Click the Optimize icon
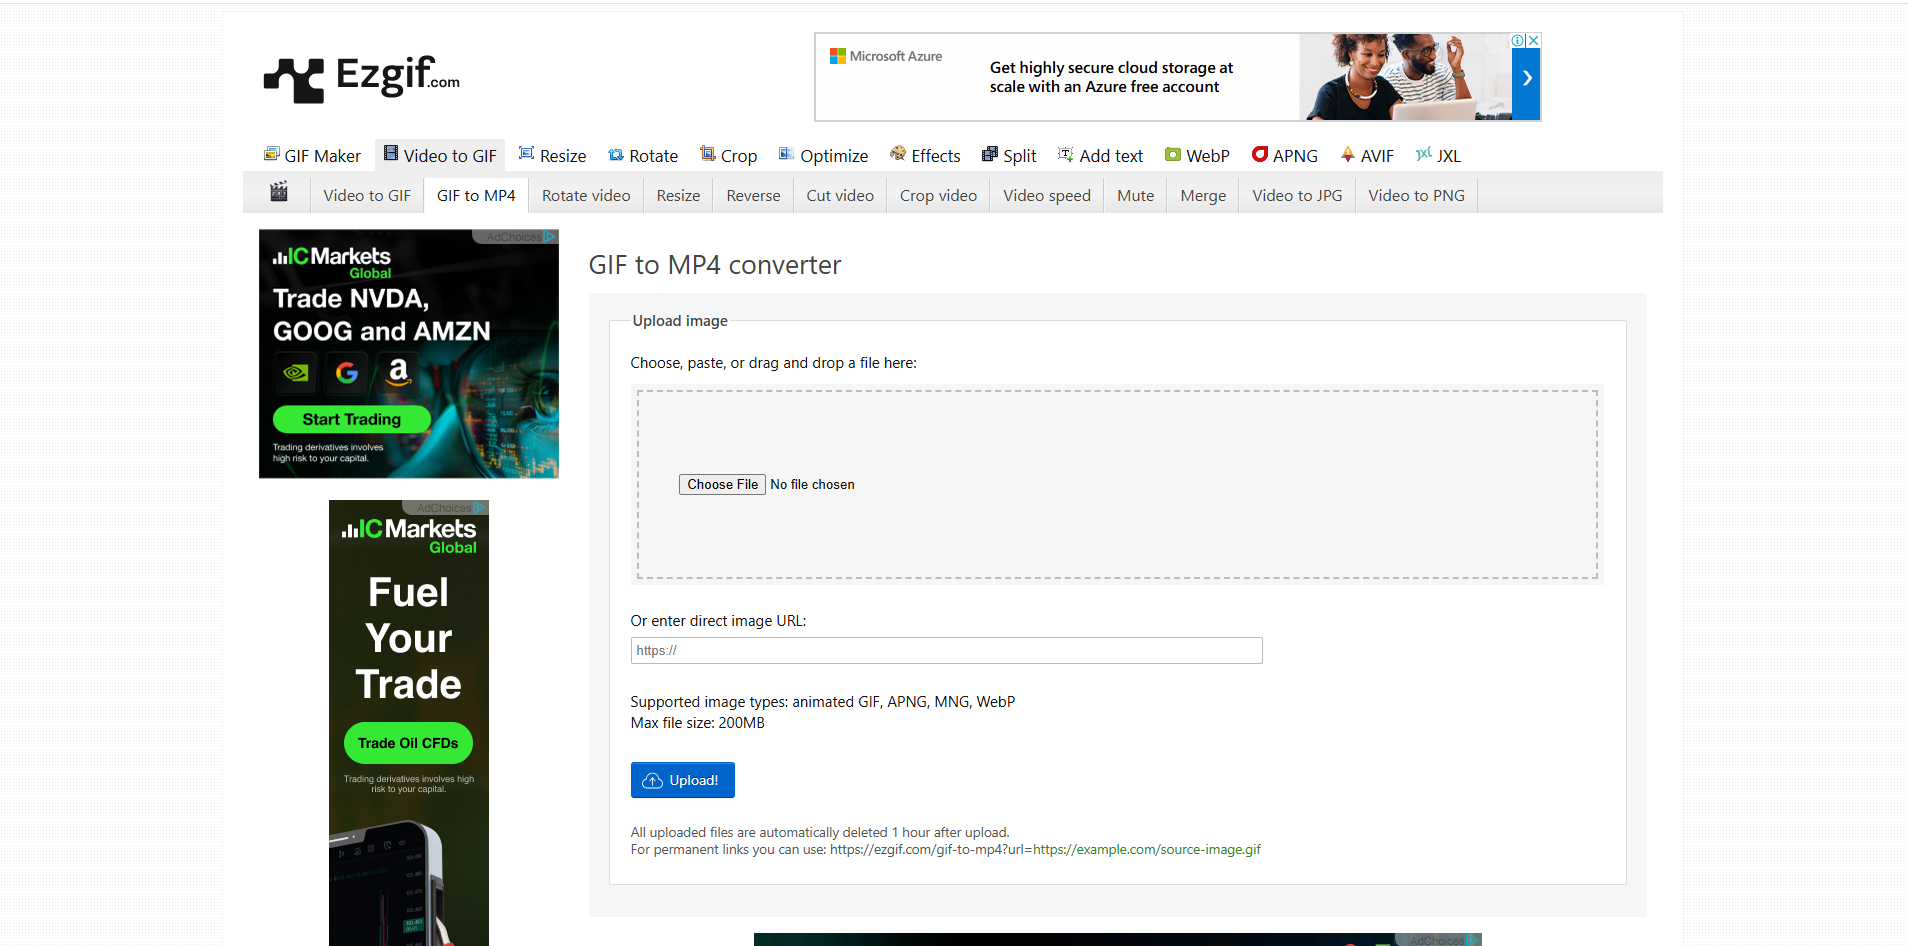This screenshot has width=1908, height=946. click(786, 154)
